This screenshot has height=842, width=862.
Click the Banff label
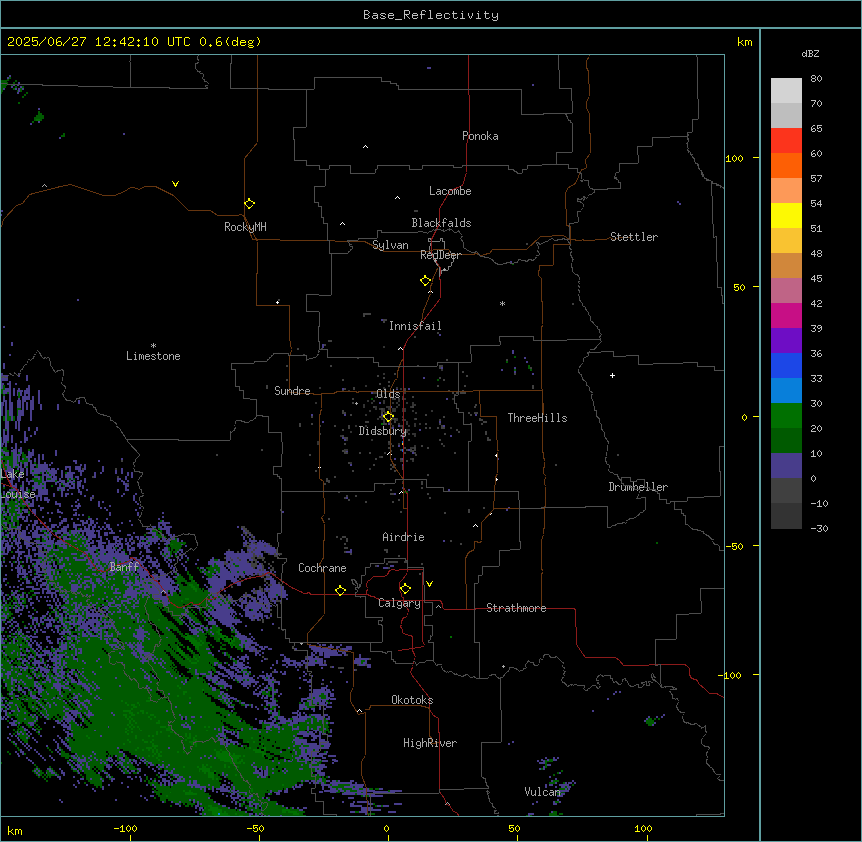124,567
